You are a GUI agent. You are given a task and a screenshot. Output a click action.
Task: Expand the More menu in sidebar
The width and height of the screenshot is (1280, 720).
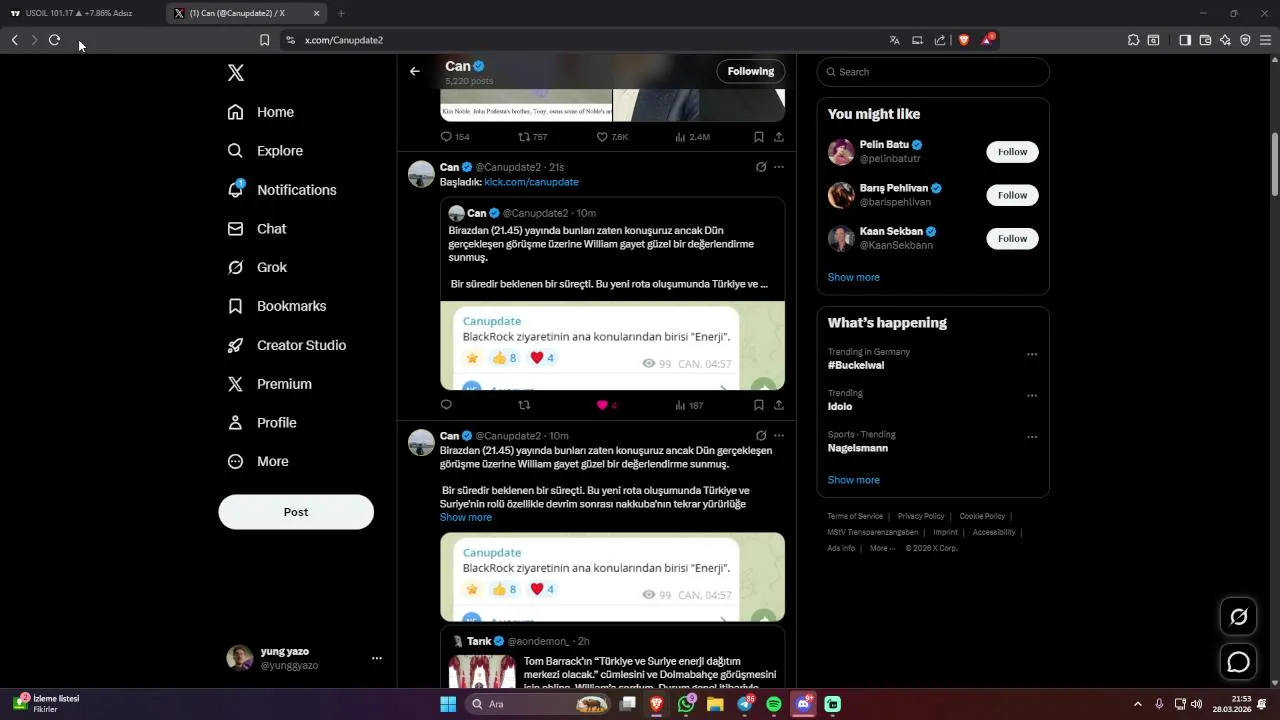tap(258, 462)
